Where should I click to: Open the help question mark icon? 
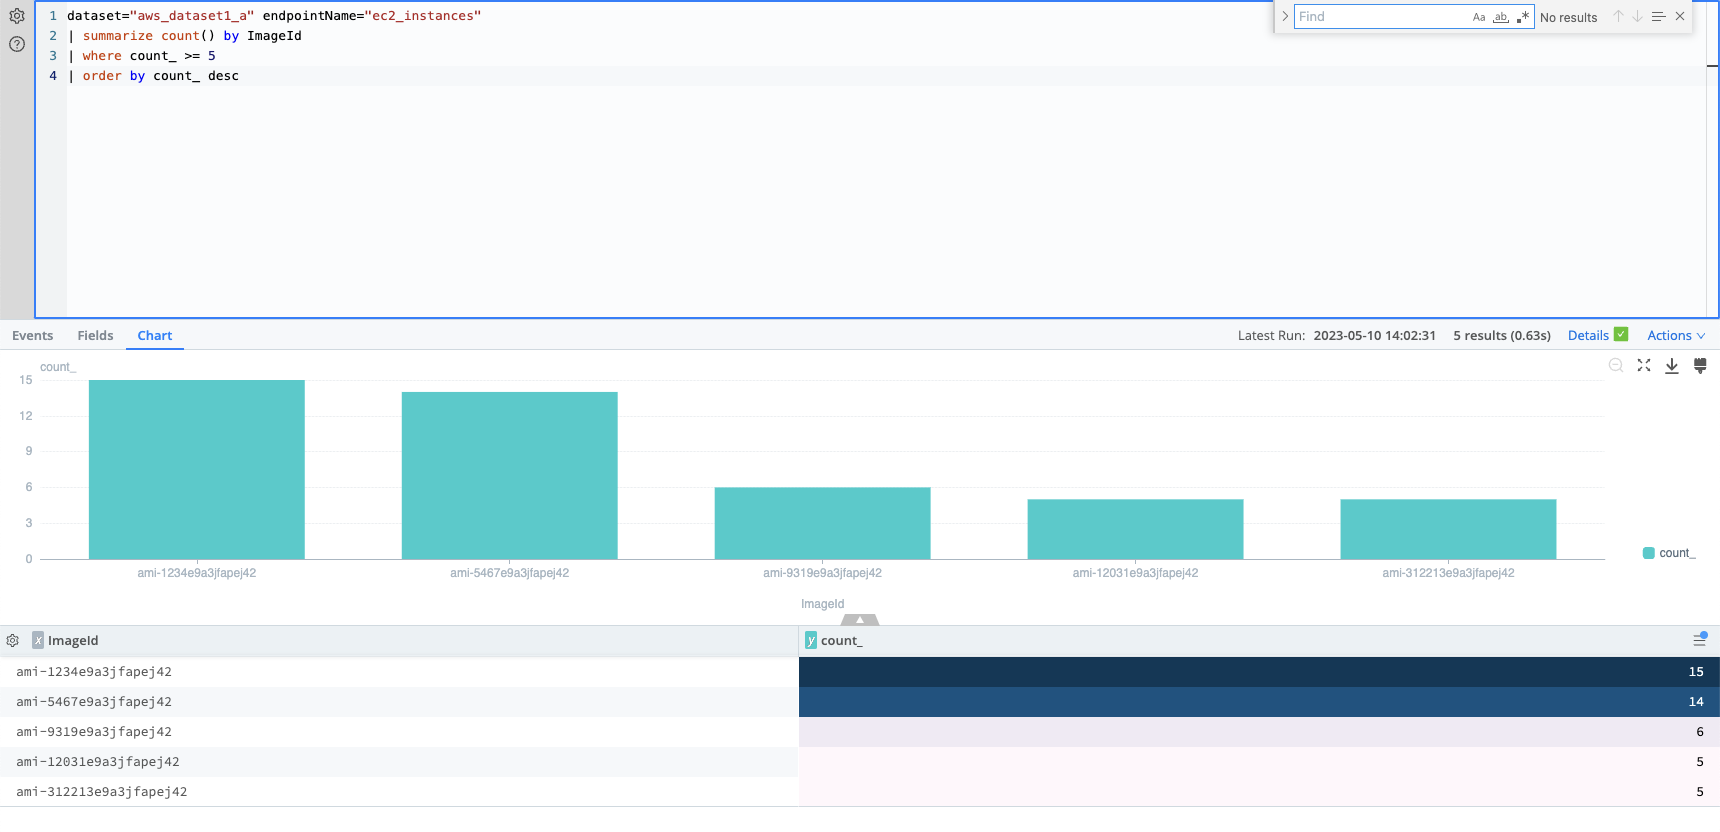(17, 44)
